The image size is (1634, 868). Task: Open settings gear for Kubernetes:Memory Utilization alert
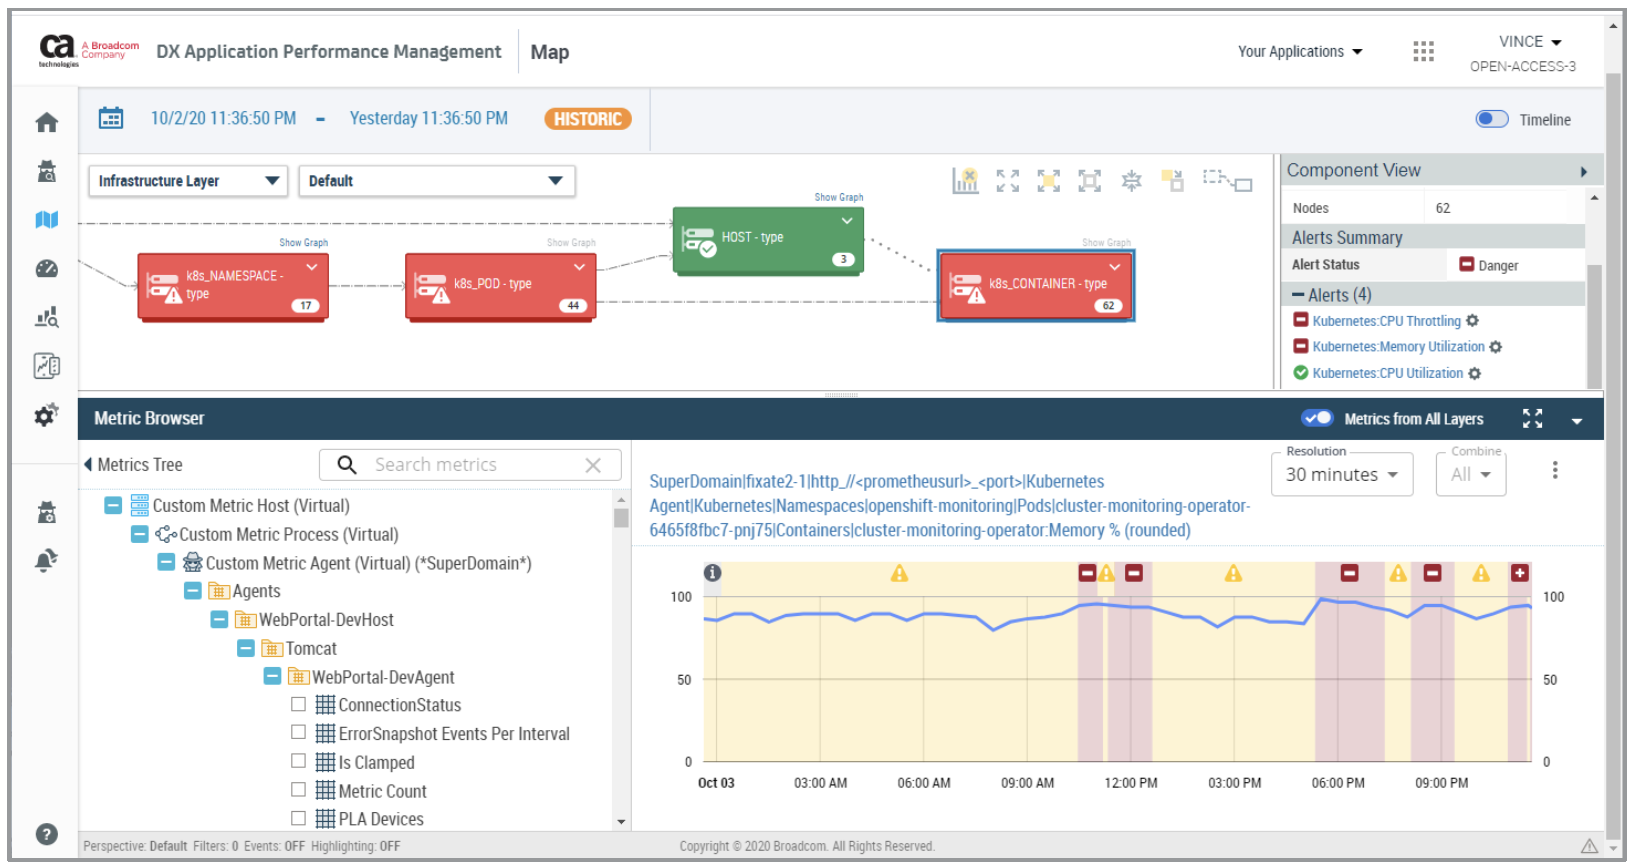(1495, 347)
